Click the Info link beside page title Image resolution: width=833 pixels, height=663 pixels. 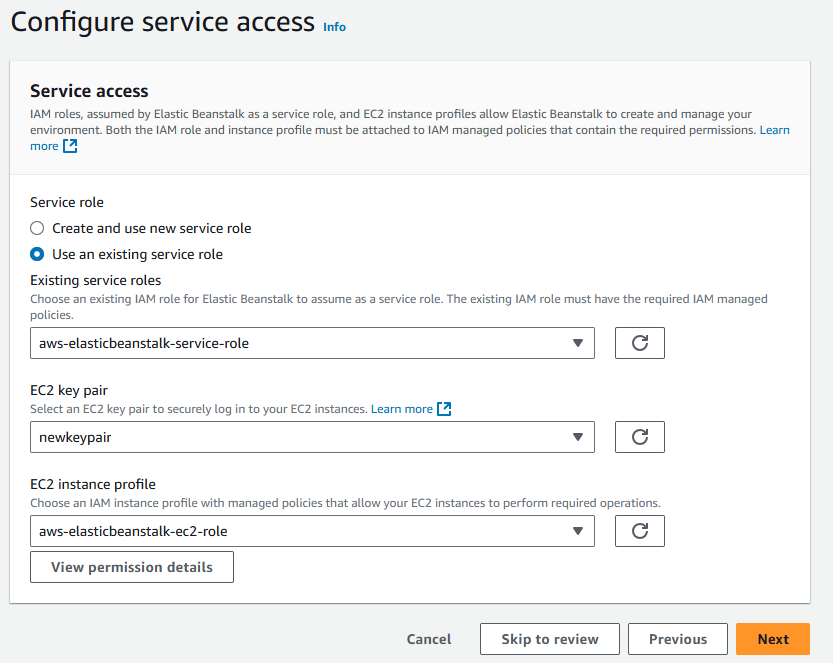334,27
